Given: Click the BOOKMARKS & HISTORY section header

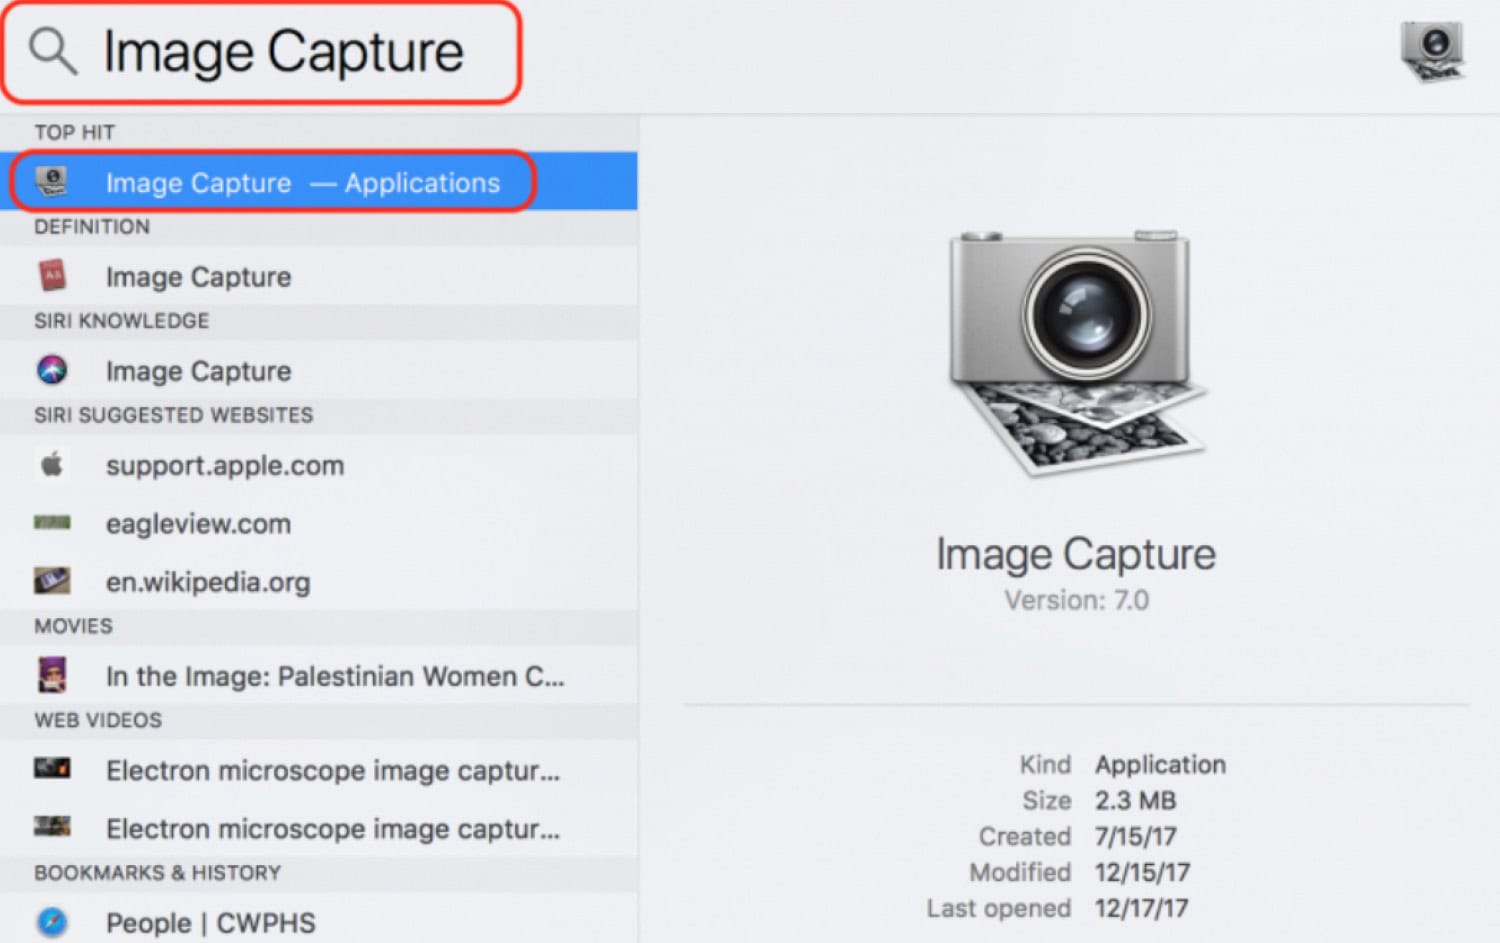Looking at the screenshot, I should point(158,873).
